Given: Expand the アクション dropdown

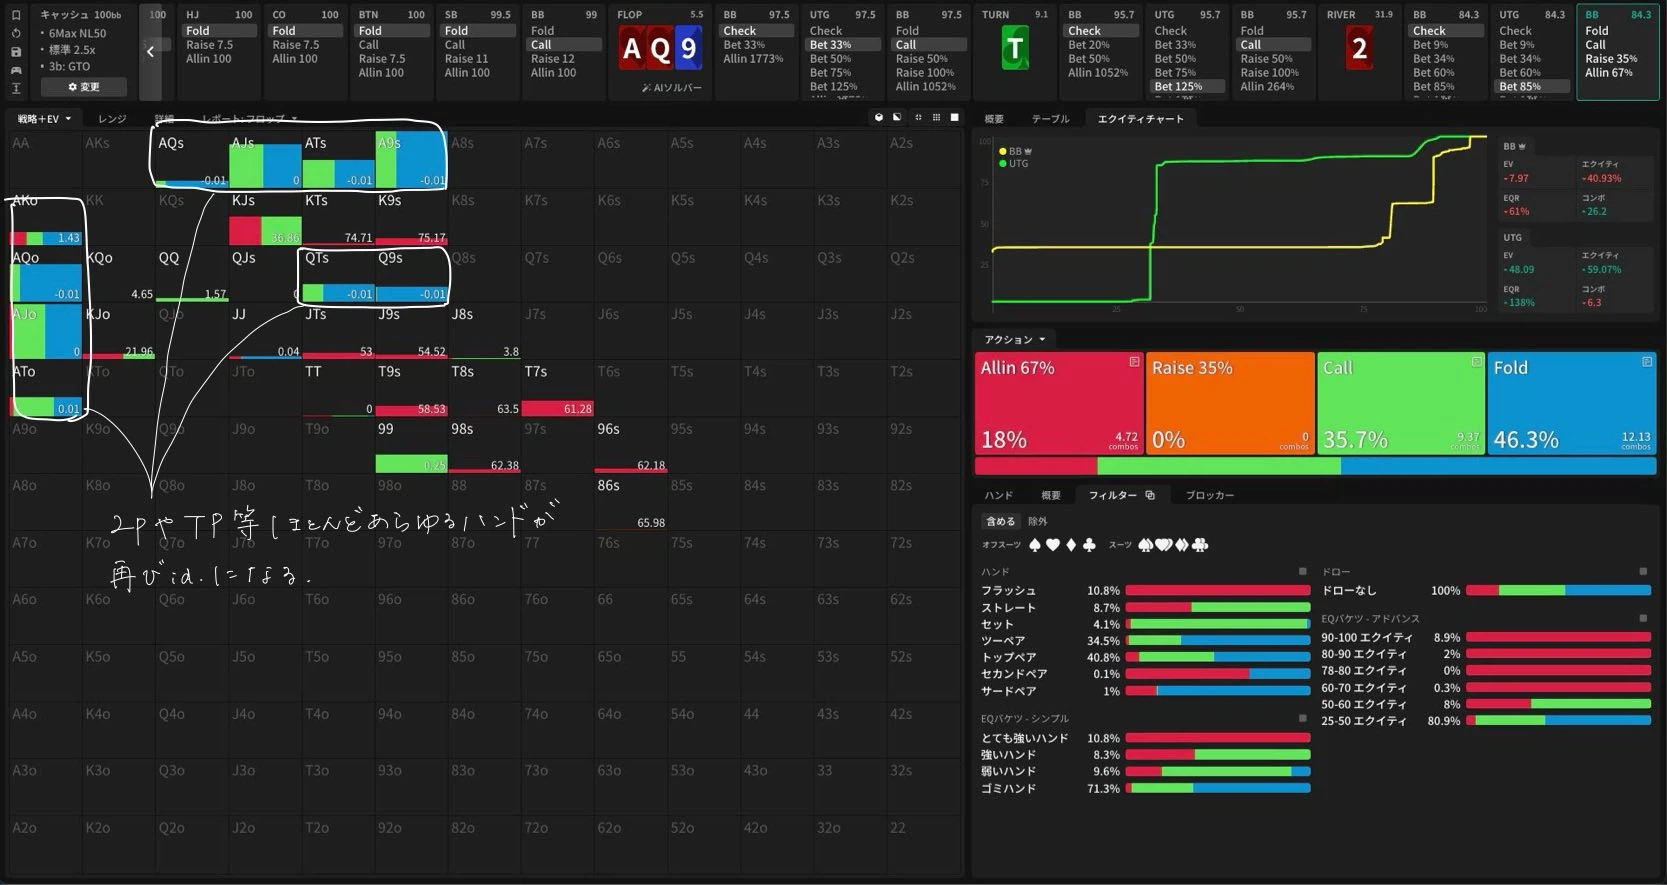Looking at the screenshot, I should [1014, 340].
